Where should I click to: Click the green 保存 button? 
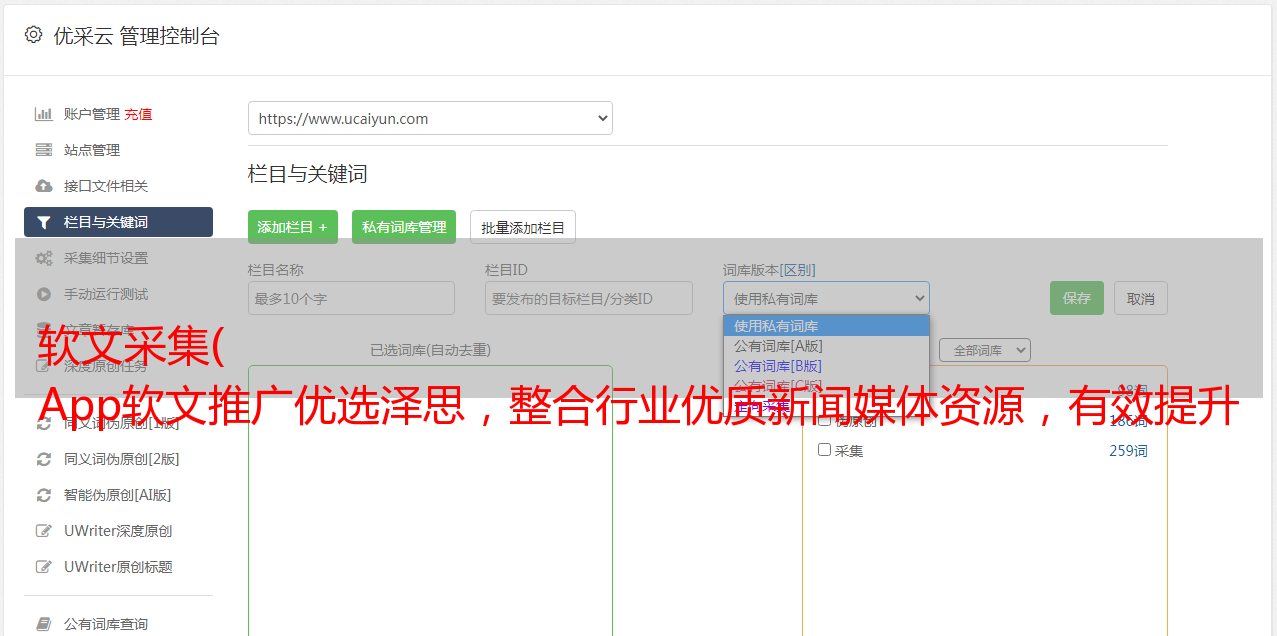tap(1077, 298)
